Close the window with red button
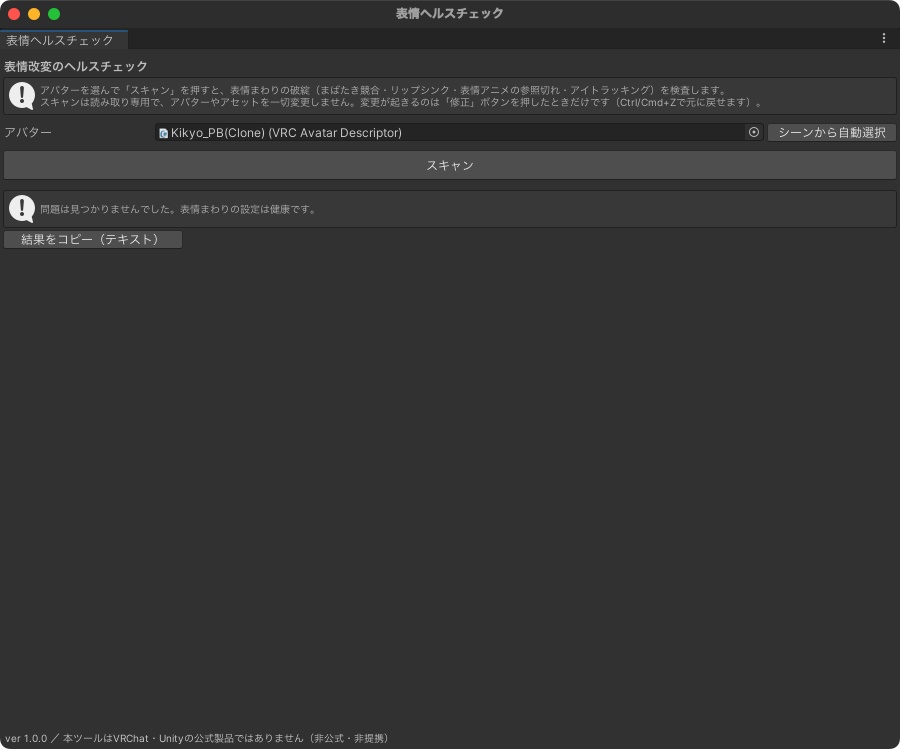The height and width of the screenshot is (749, 900). click(14, 14)
